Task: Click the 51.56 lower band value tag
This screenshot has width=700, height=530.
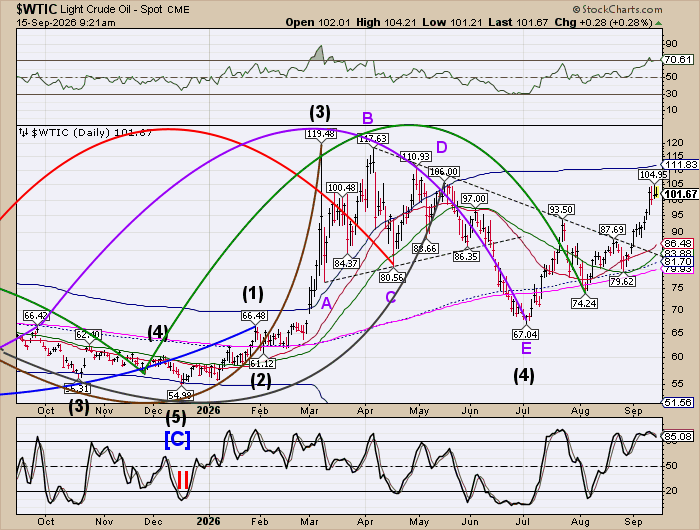Action: [x=678, y=402]
